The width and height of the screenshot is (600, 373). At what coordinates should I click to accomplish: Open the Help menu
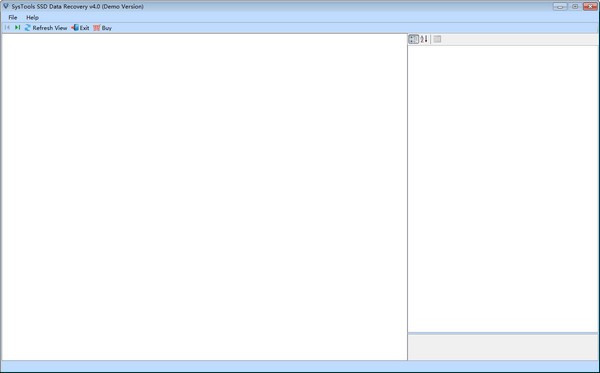32,18
